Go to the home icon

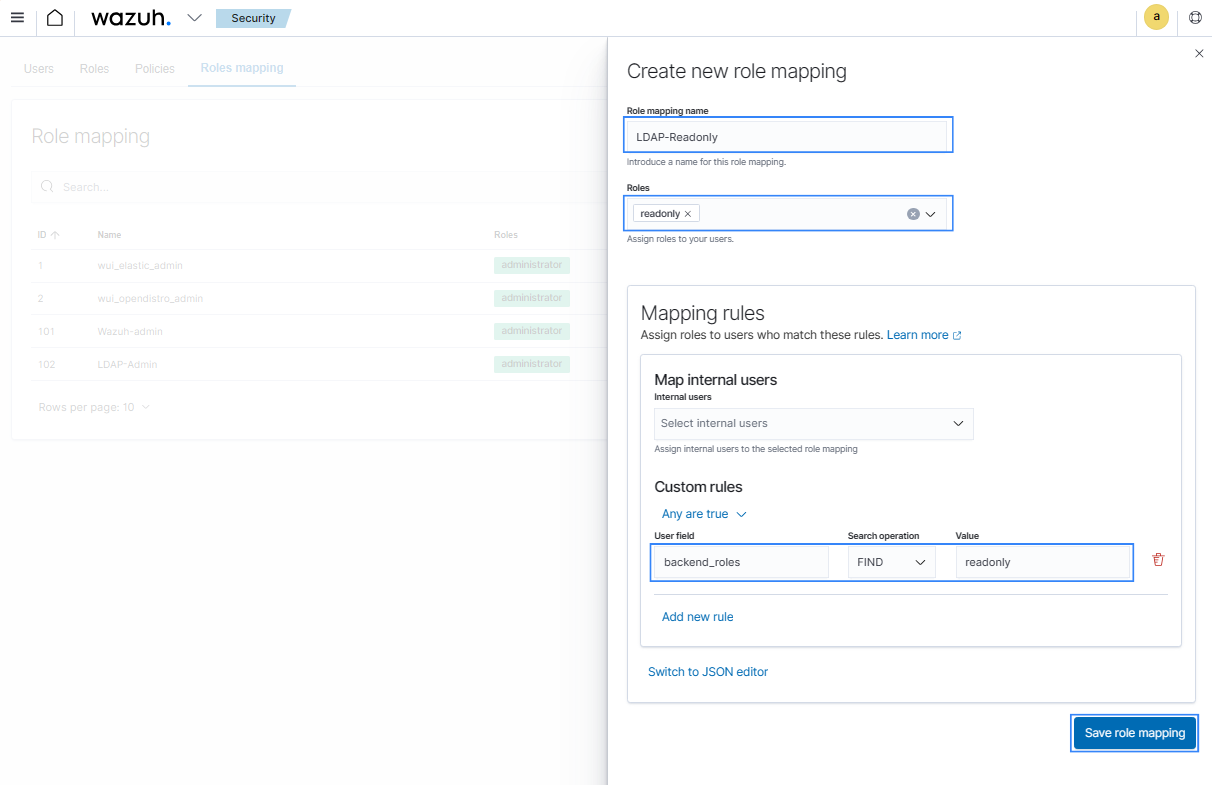tap(55, 18)
